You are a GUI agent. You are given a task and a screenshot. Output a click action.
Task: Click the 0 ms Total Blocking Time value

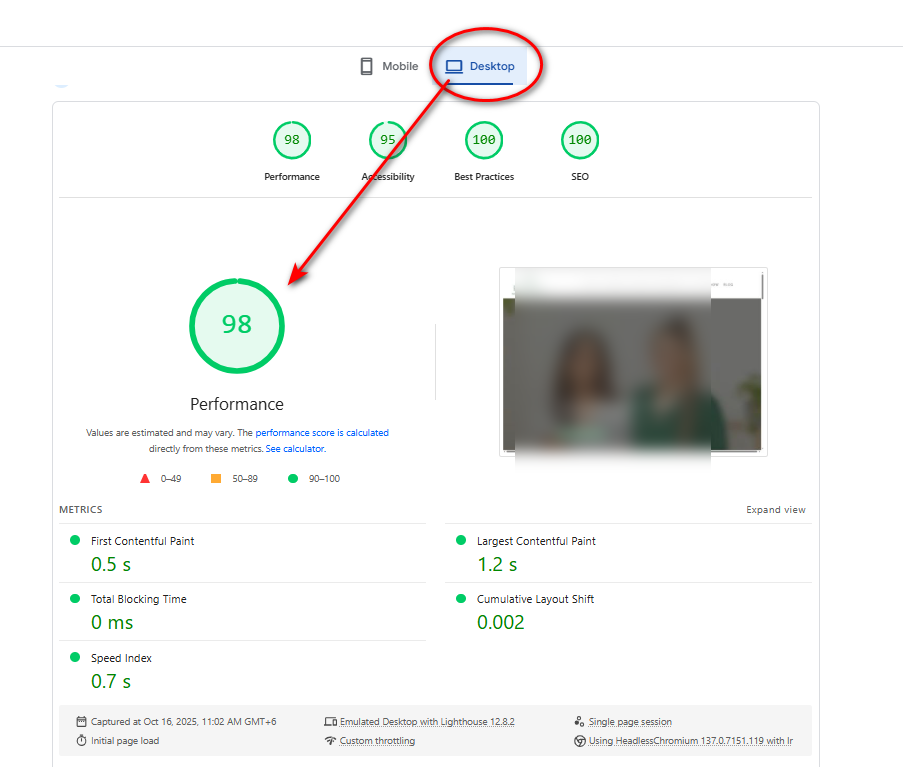[112, 622]
